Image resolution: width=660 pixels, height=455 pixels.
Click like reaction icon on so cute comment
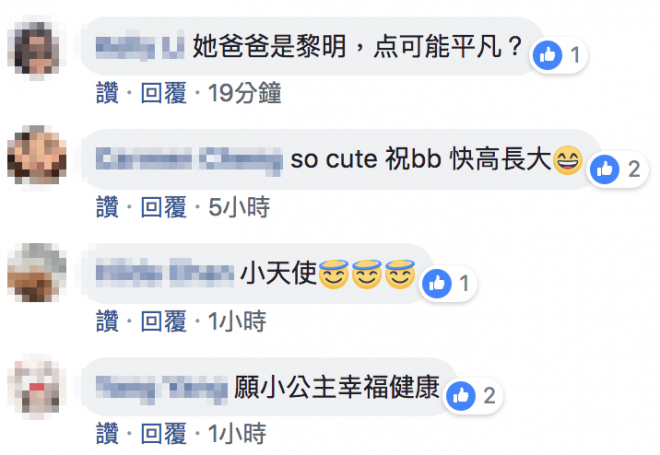point(604,169)
